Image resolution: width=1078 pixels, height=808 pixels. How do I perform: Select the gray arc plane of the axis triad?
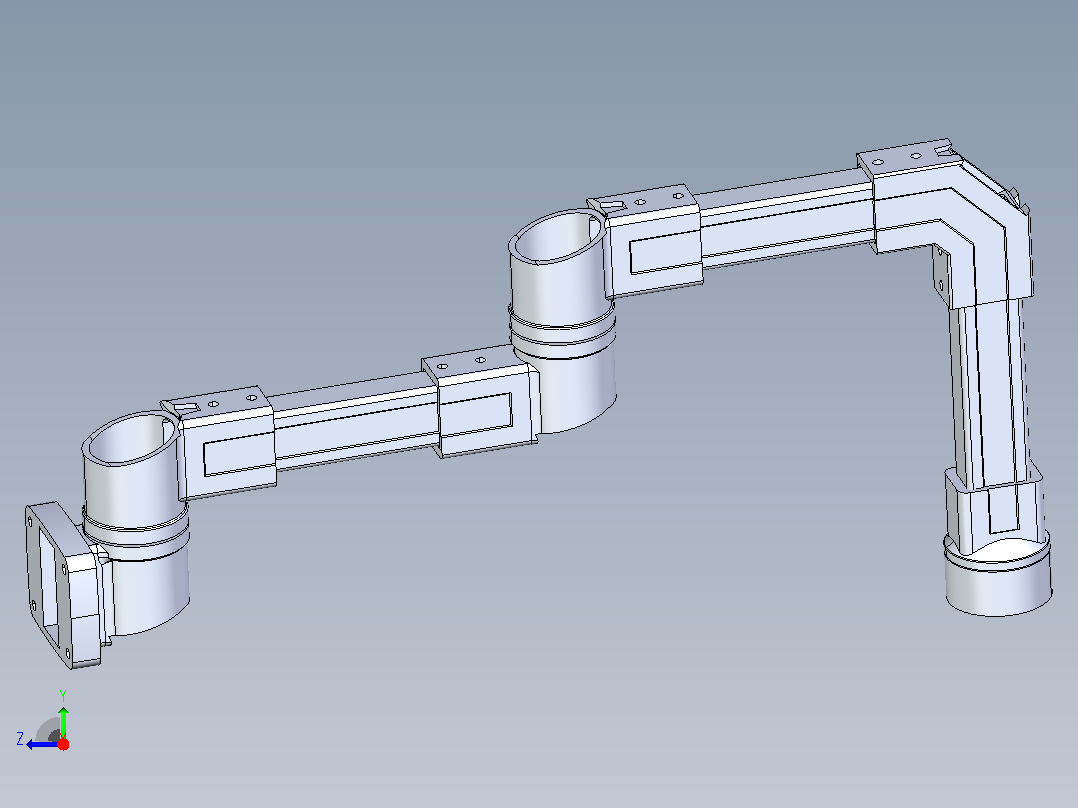pyautogui.click(x=49, y=730)
